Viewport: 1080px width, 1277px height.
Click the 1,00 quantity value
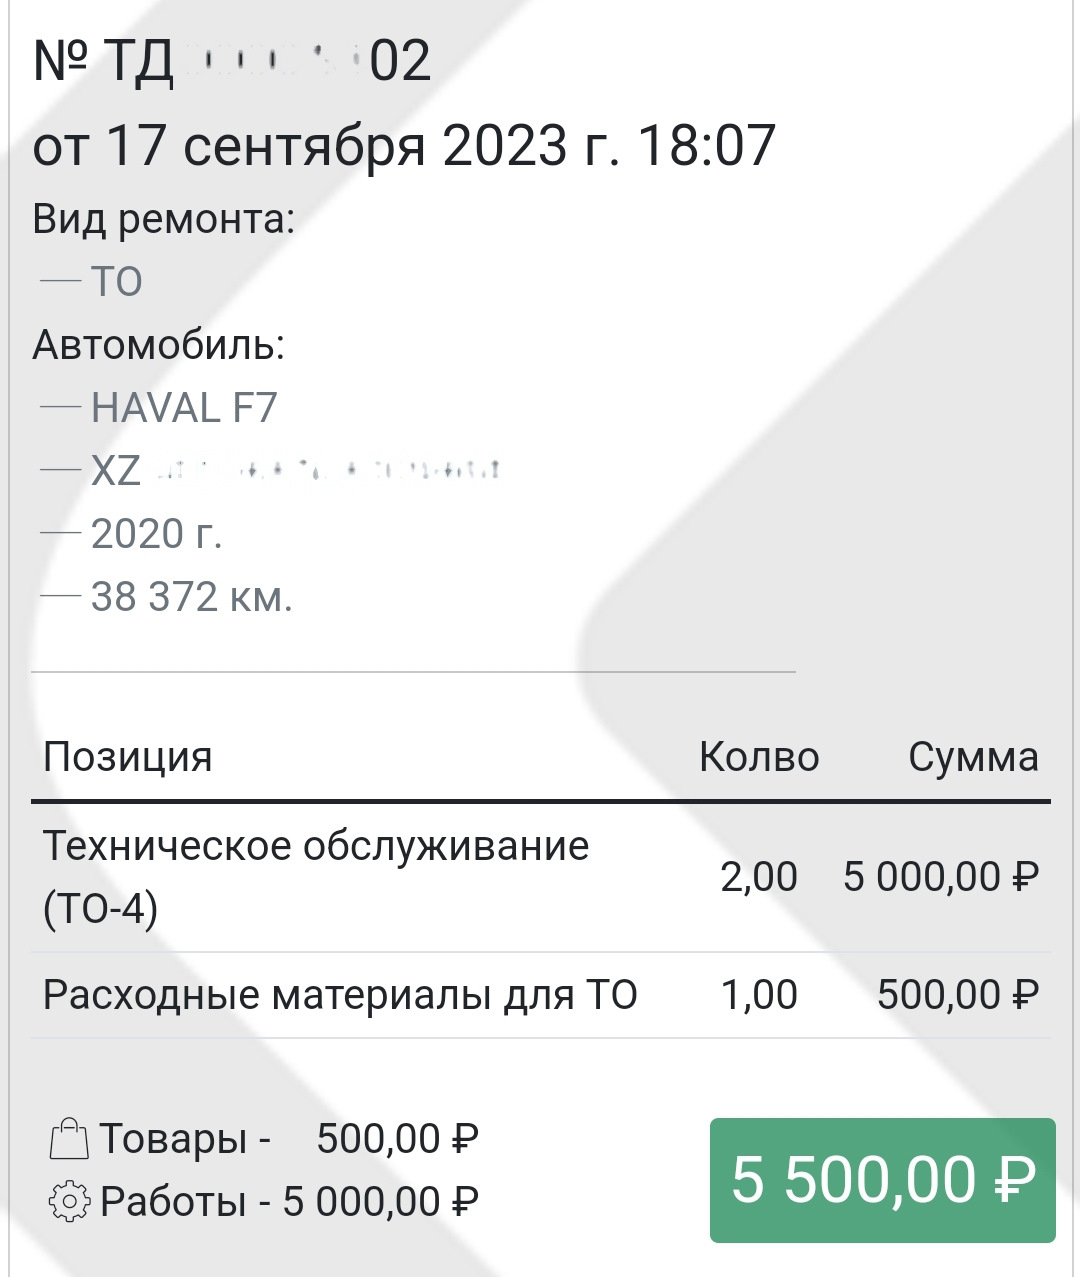tap(759, 995)
